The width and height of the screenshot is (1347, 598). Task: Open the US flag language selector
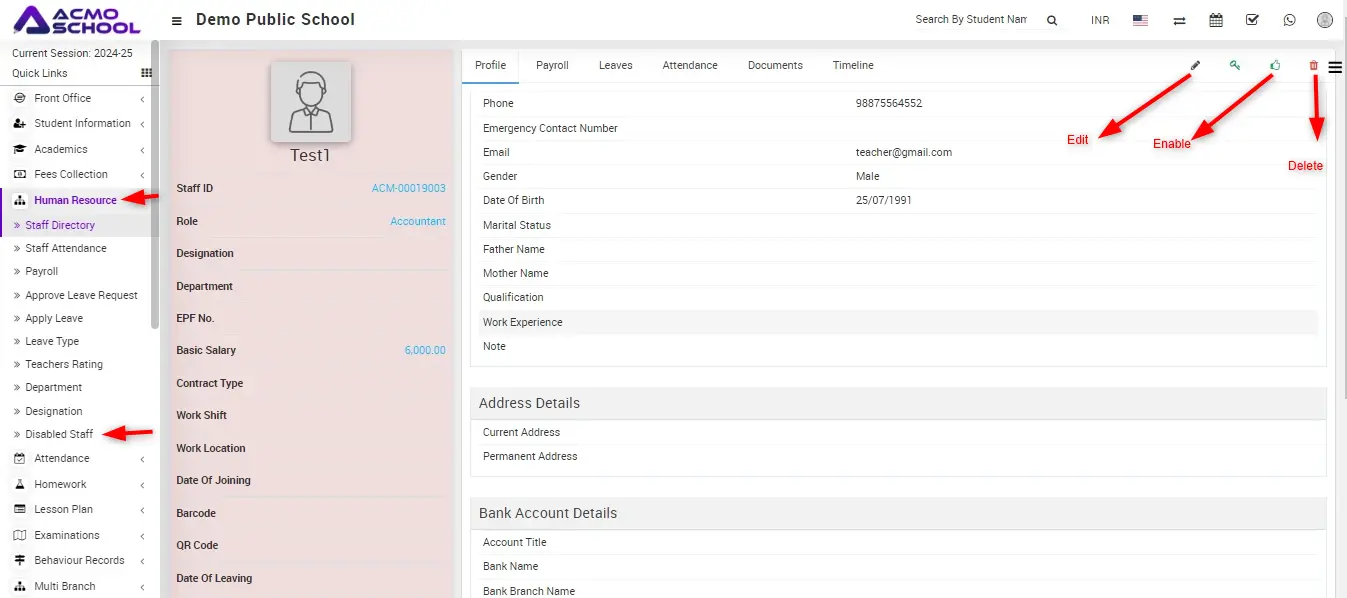tap(1140, 20)
